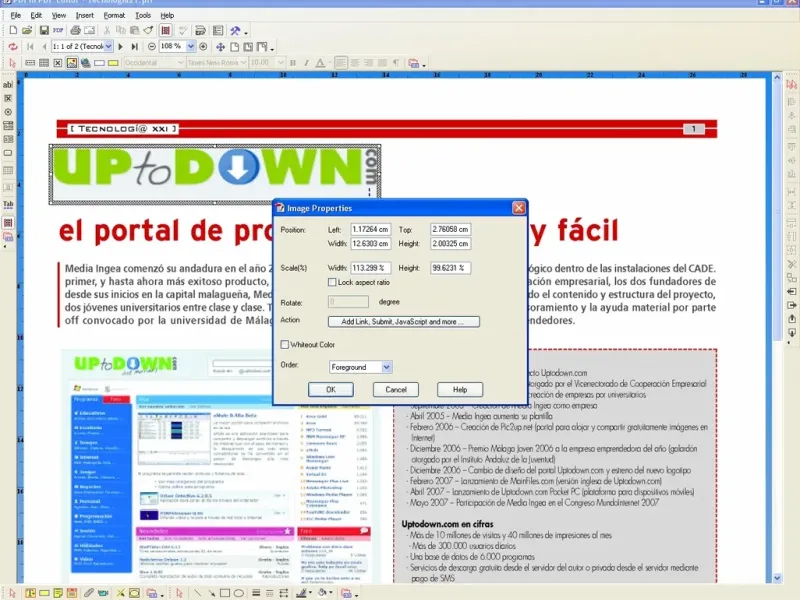Click the vertical scrollbar down arrow

click(777, 578)
